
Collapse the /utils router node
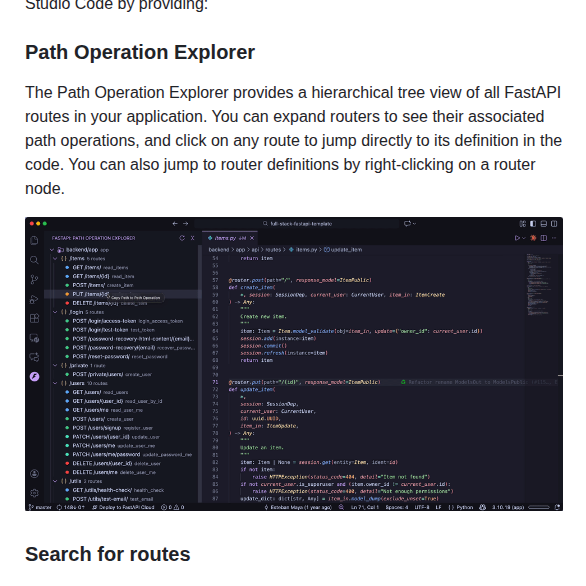(55, 481)
